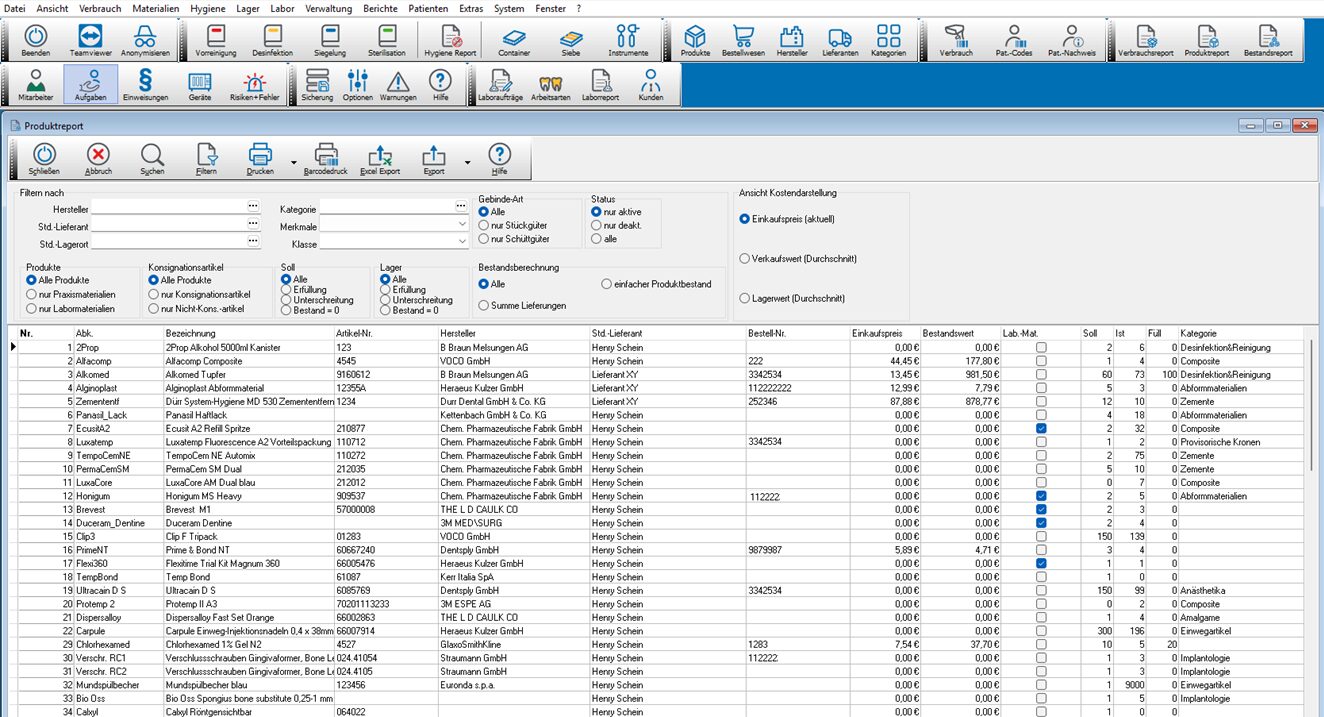Screen dimensions: 1324x717
Task: Click the Teamviewer icon
Action: (x=91, y=39)
